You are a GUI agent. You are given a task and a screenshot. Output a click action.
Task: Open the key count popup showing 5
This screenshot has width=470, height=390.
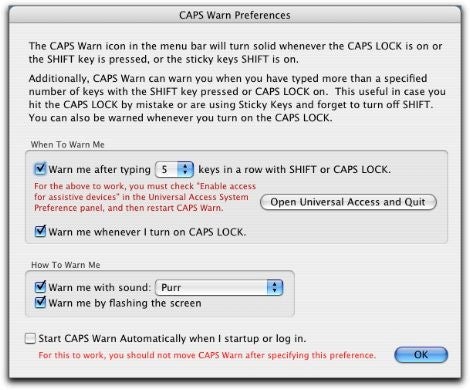pyautogui.click(x=174, y=169)
